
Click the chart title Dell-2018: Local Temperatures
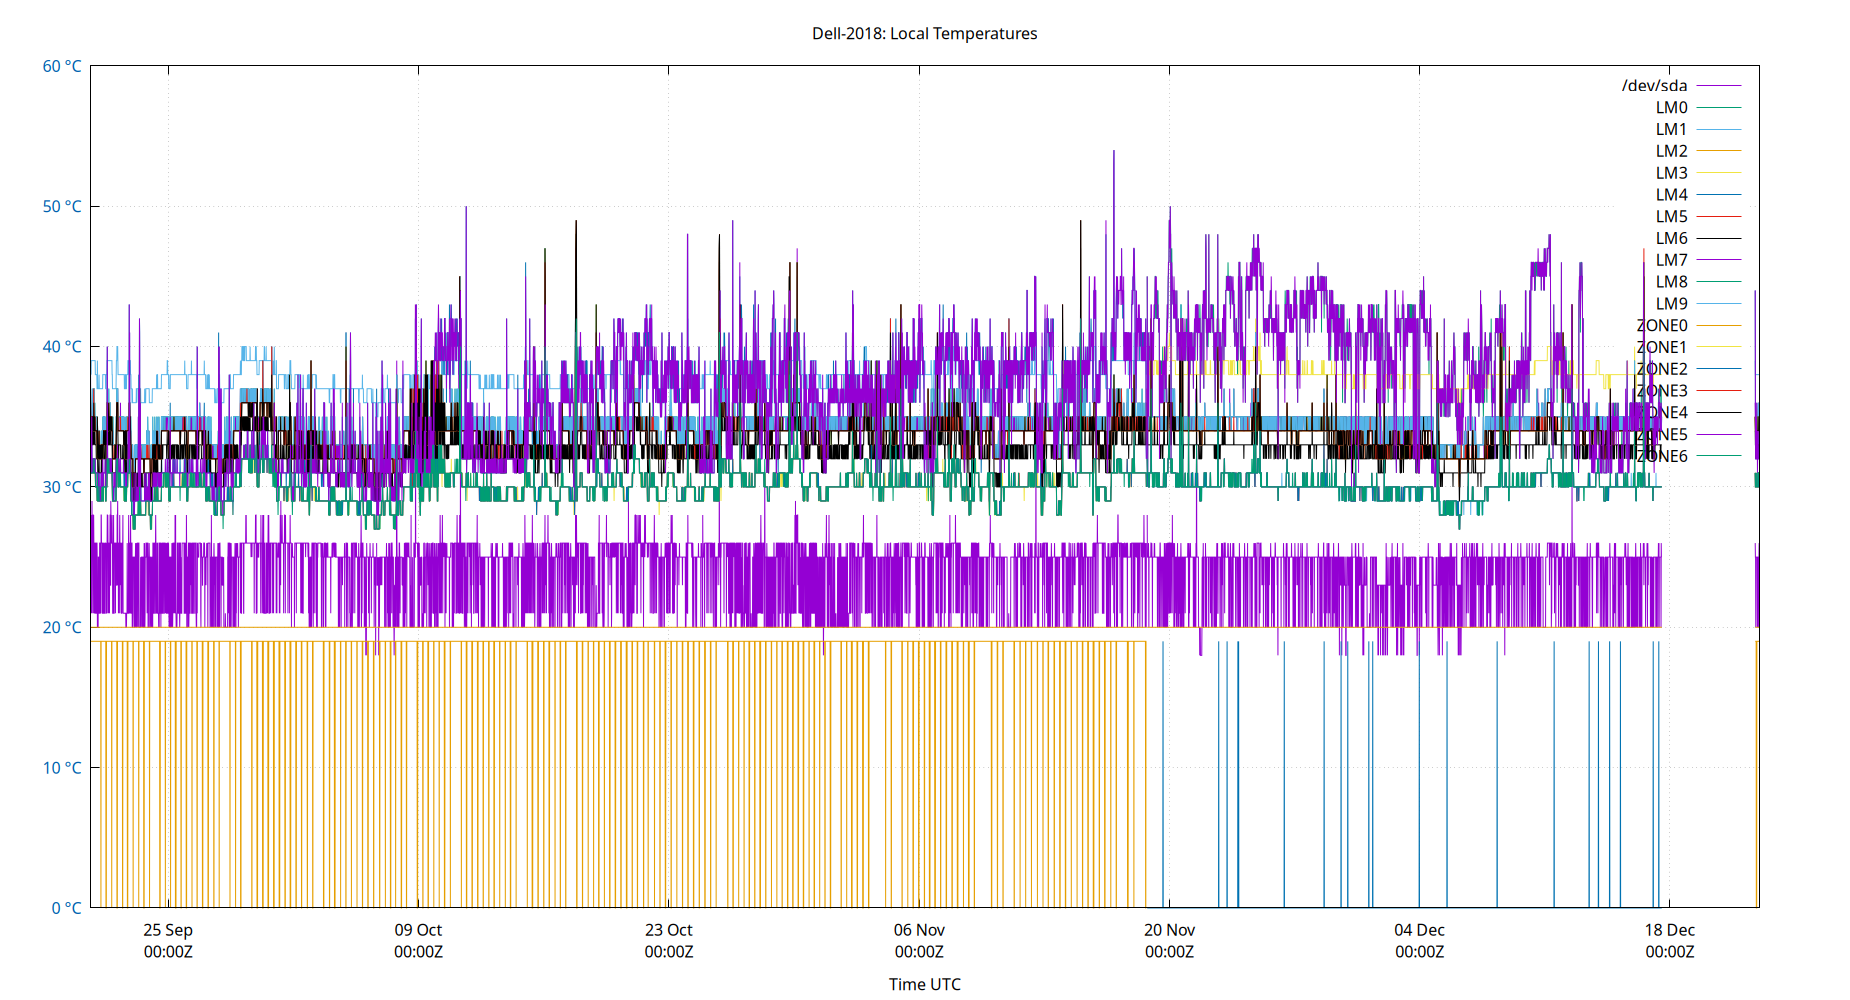pyautogui.click(x=925, y=33)
